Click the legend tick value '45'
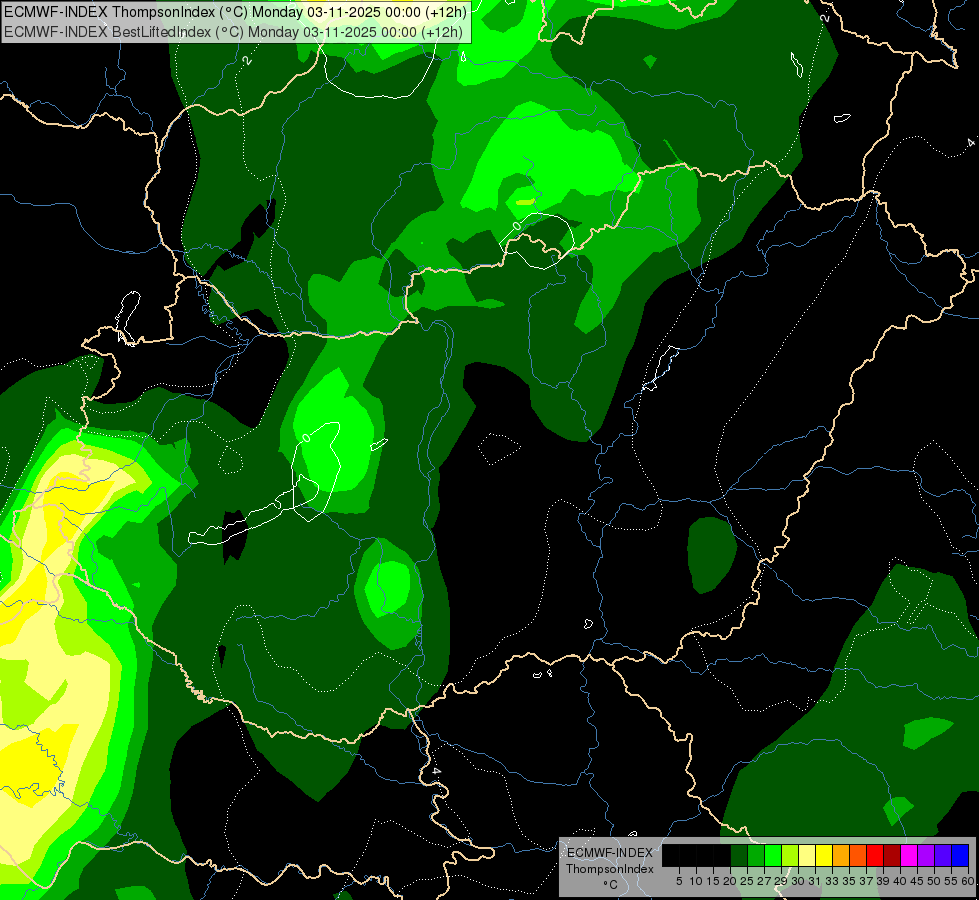The width and height of the screenshot is (979, 900). tap(918, 881)
